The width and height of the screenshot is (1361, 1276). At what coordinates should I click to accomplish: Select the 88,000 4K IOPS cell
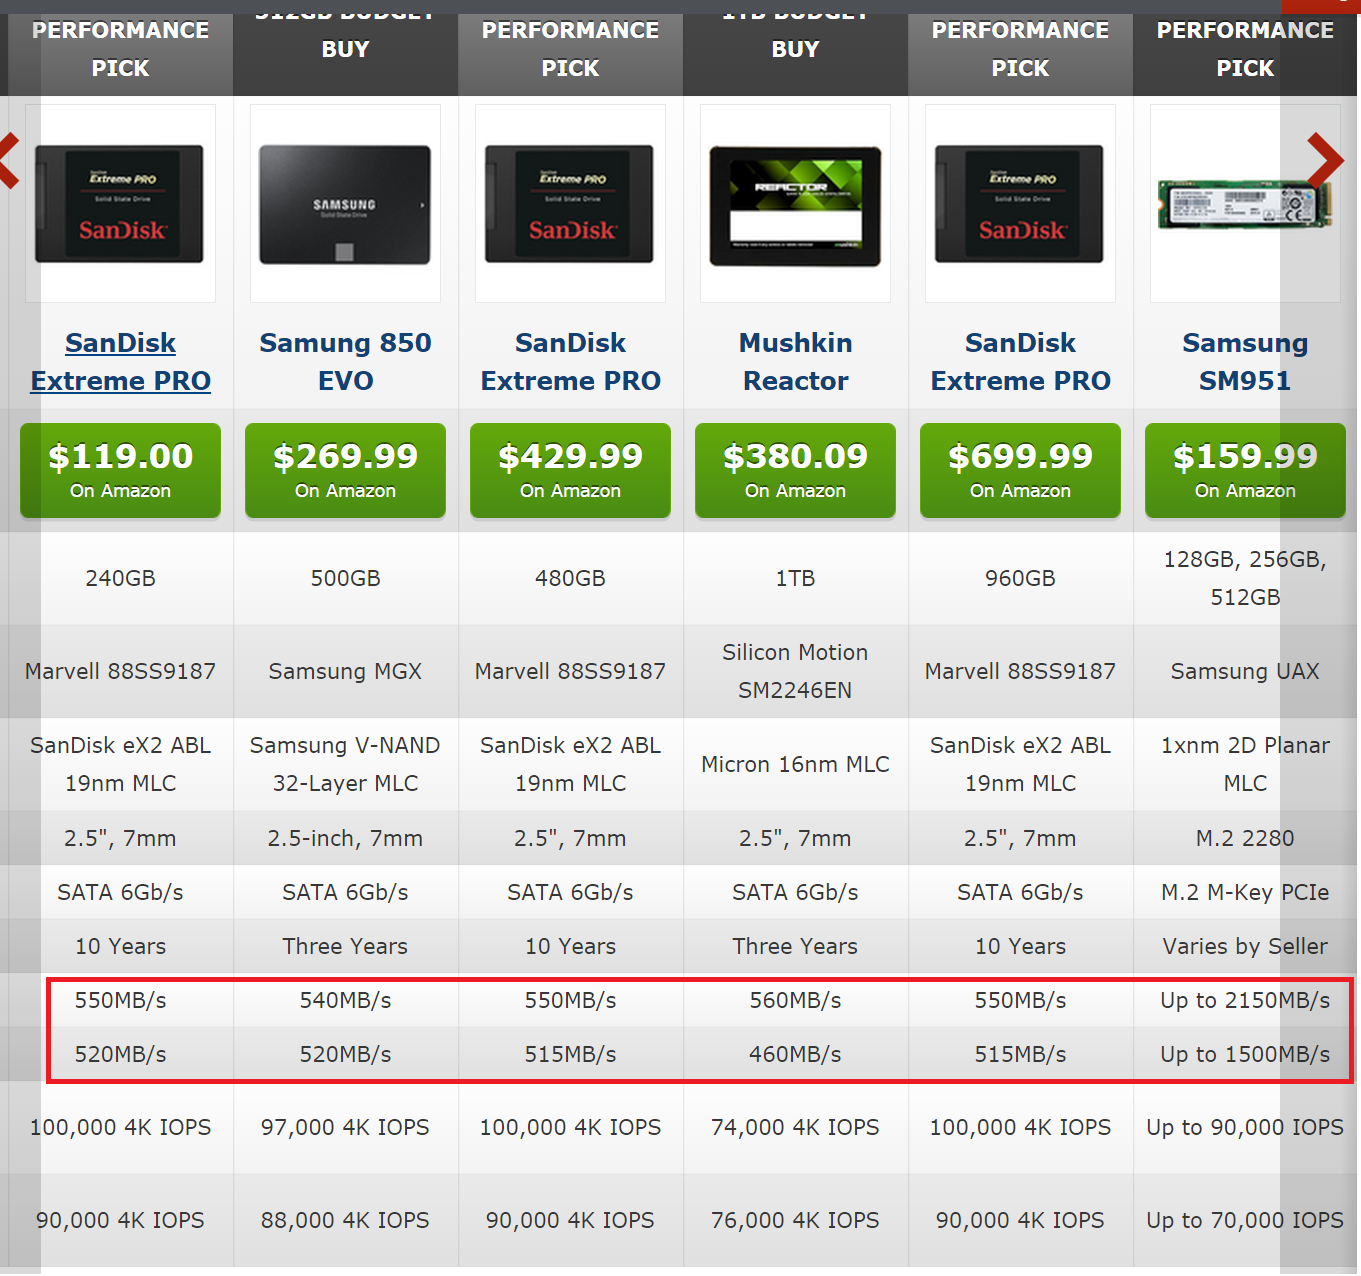point(345,1220)
